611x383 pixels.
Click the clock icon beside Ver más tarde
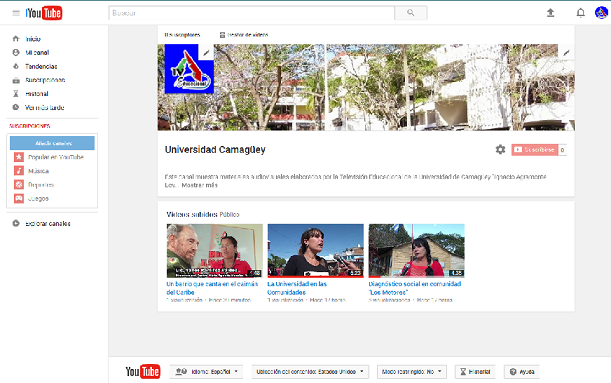16,107
